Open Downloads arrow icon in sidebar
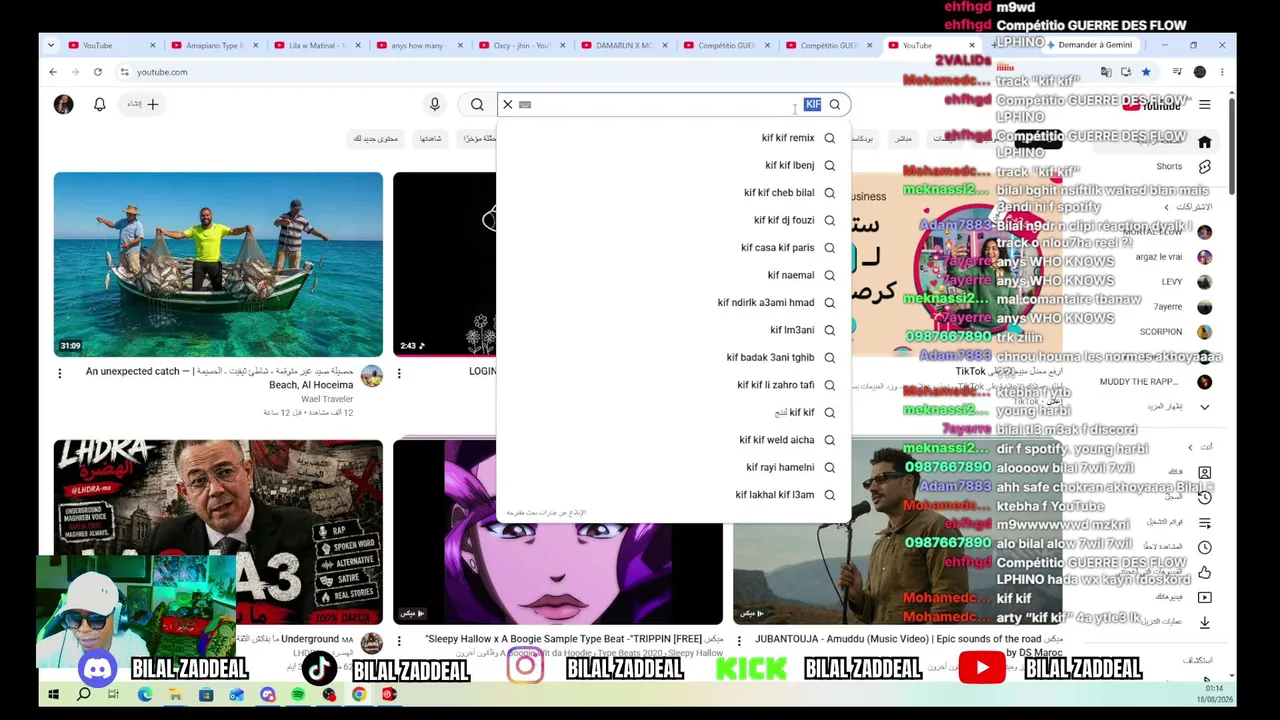1280x720 pixels. pyautogui.click(x=1205, y=622)
